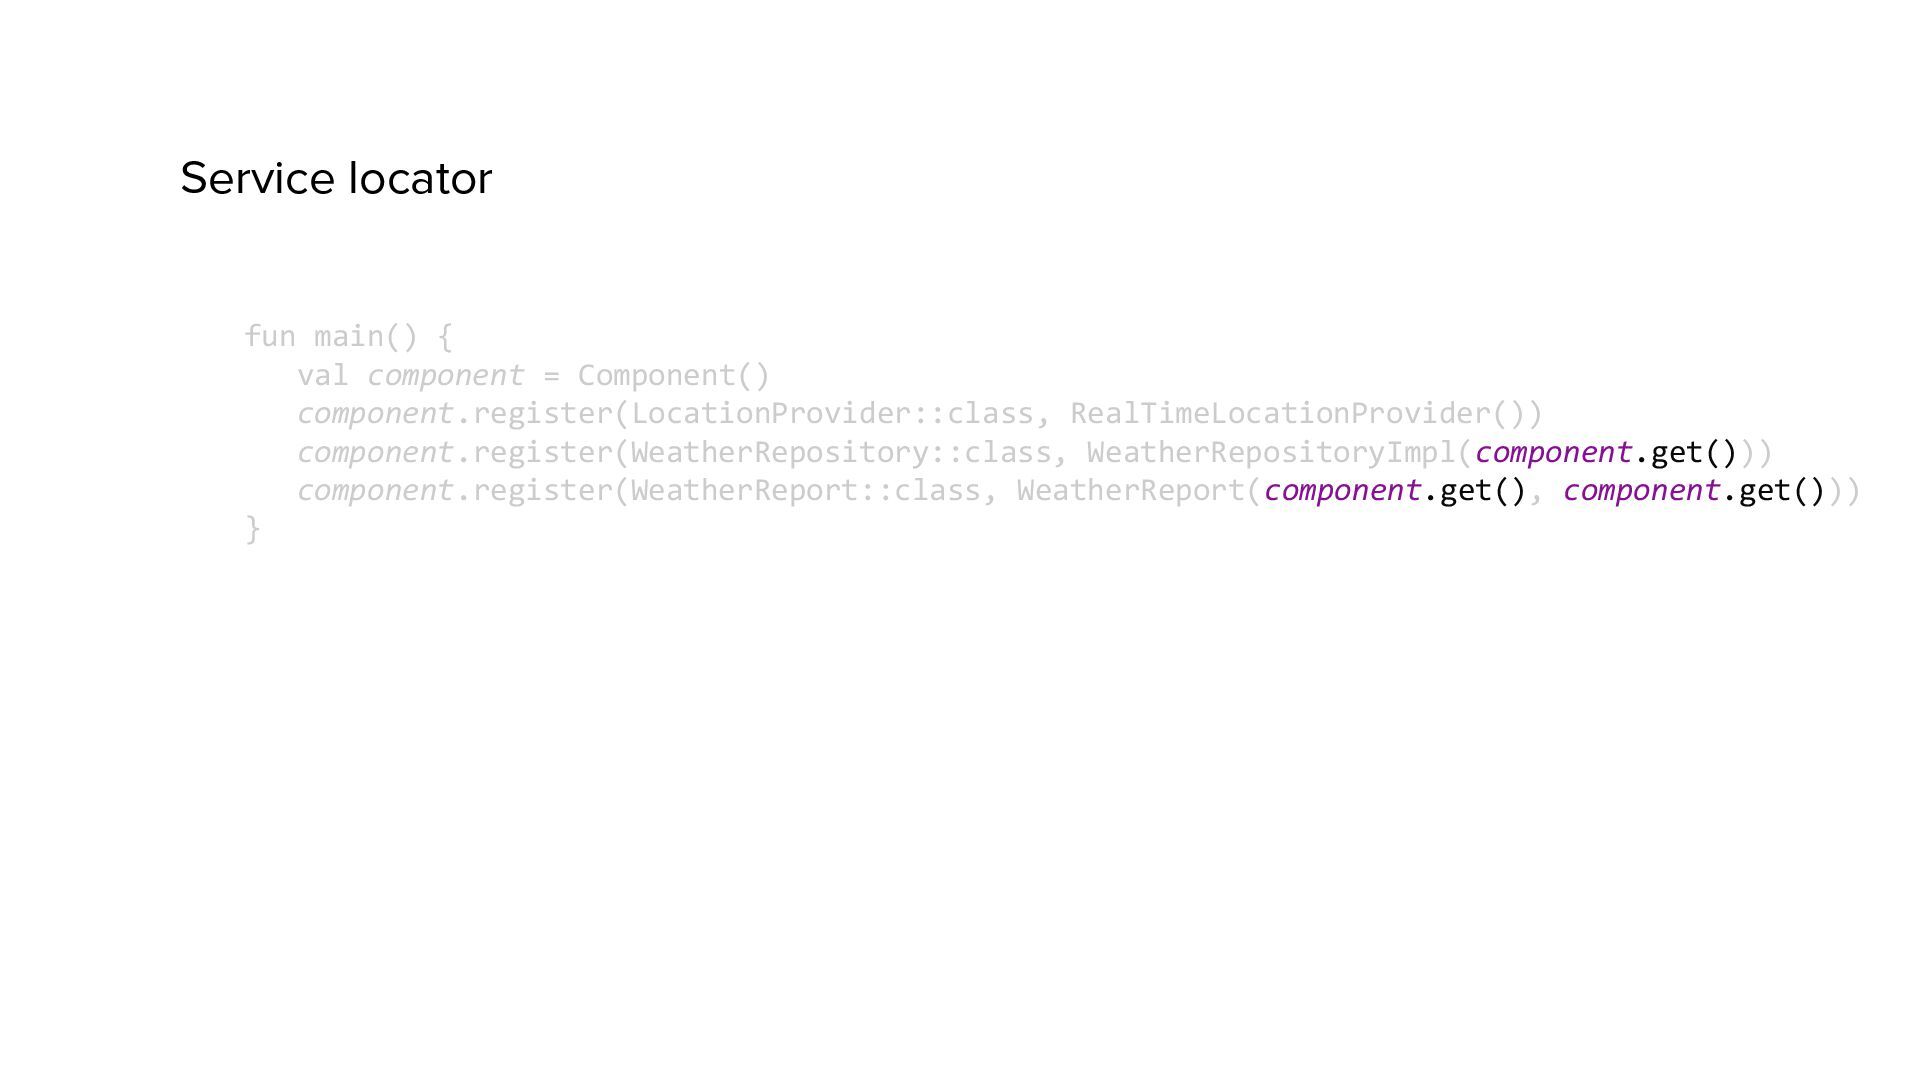Click first highlighted component.get() in WeatherReport call

(1395, 491)
